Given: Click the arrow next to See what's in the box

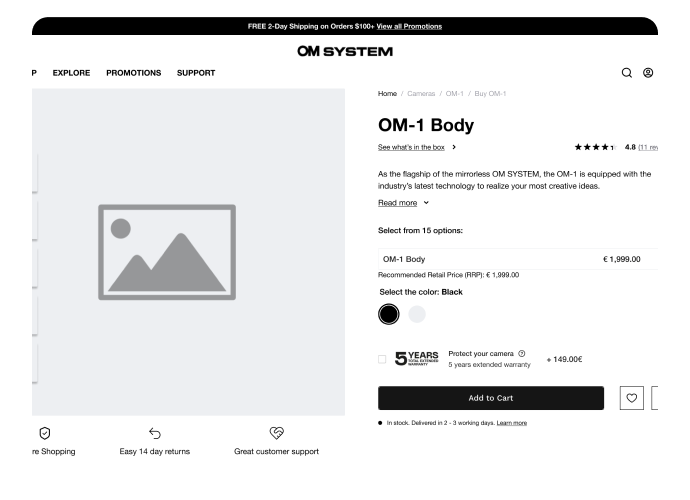Looking at the screenshot, I should 454,147.
